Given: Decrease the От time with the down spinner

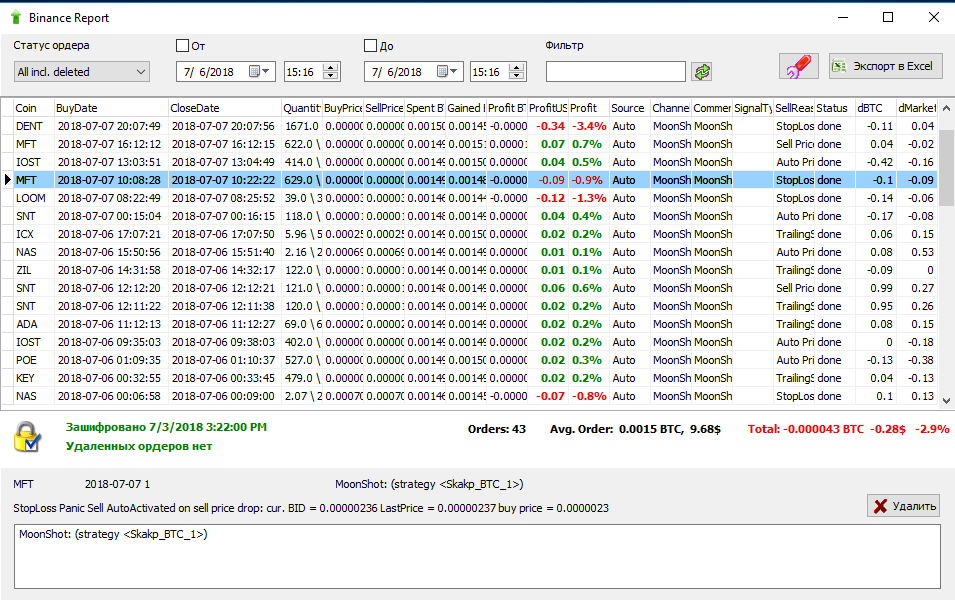Looking at the screenshot, I should coord(331,76).
